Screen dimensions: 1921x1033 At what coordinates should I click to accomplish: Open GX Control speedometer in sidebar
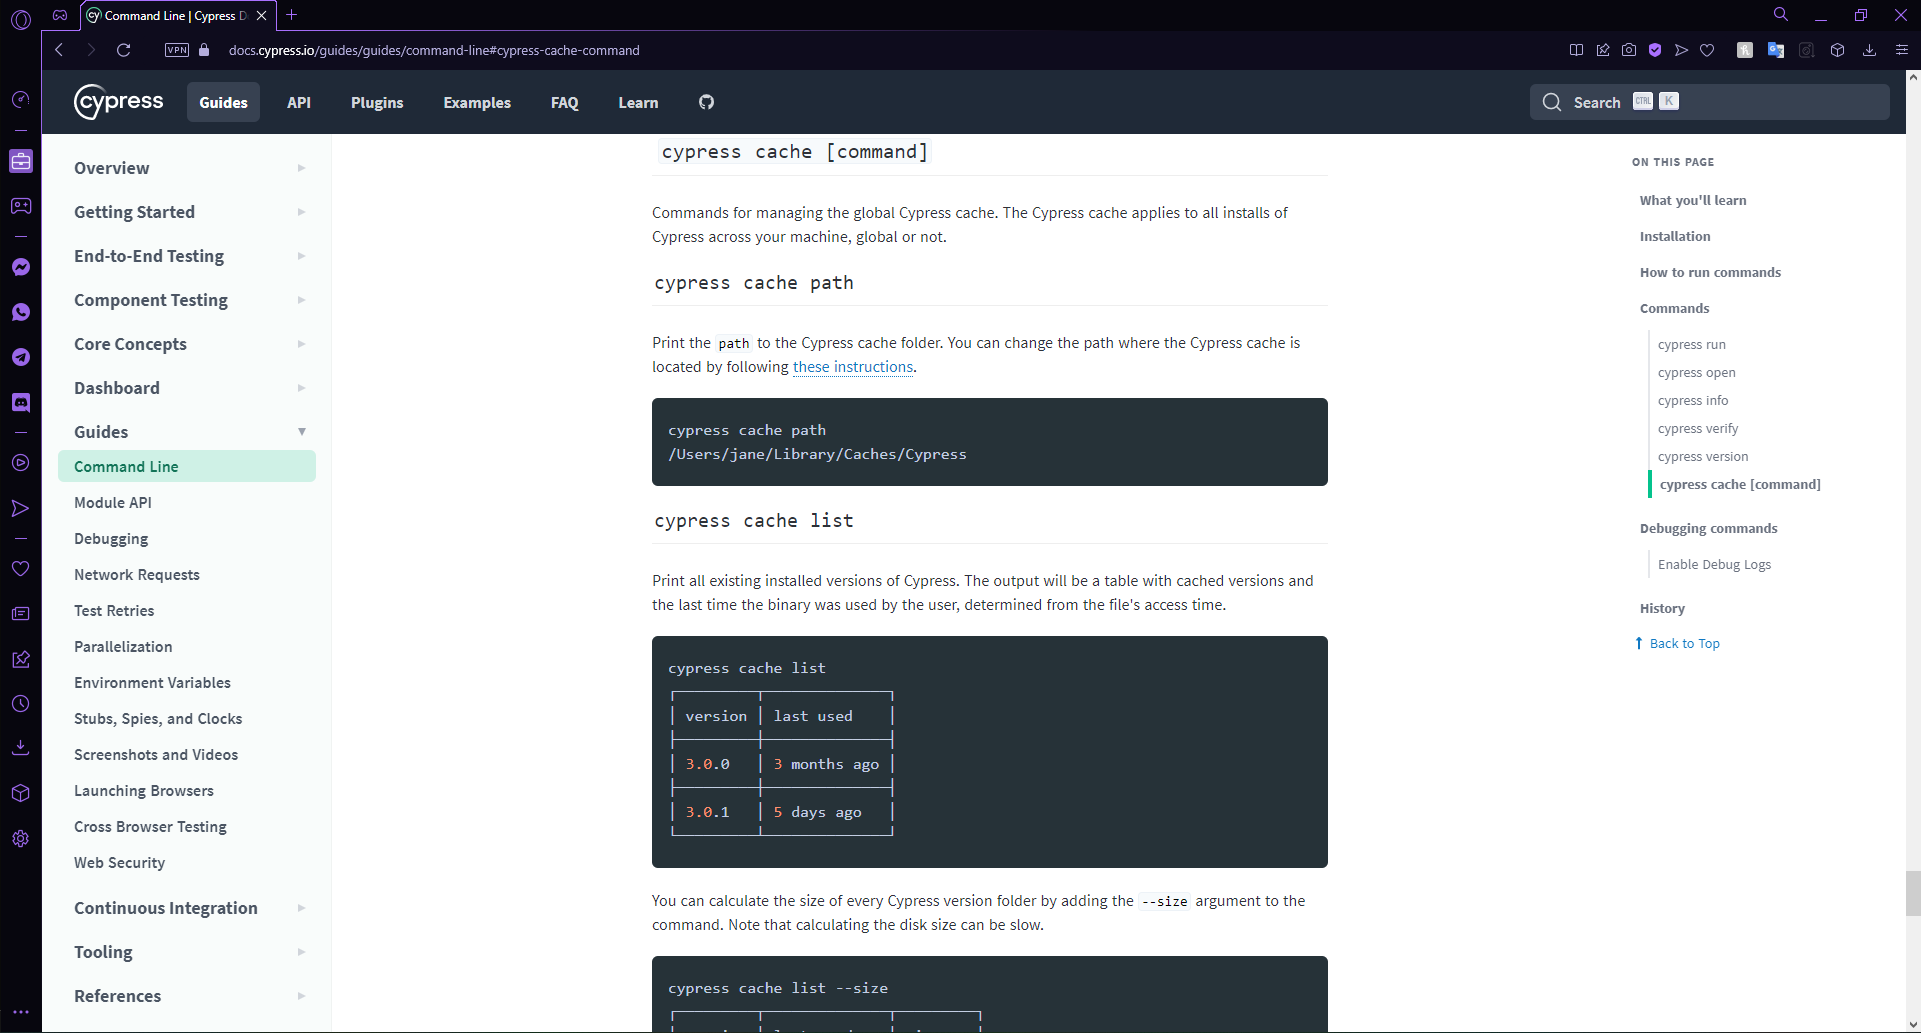20,99
